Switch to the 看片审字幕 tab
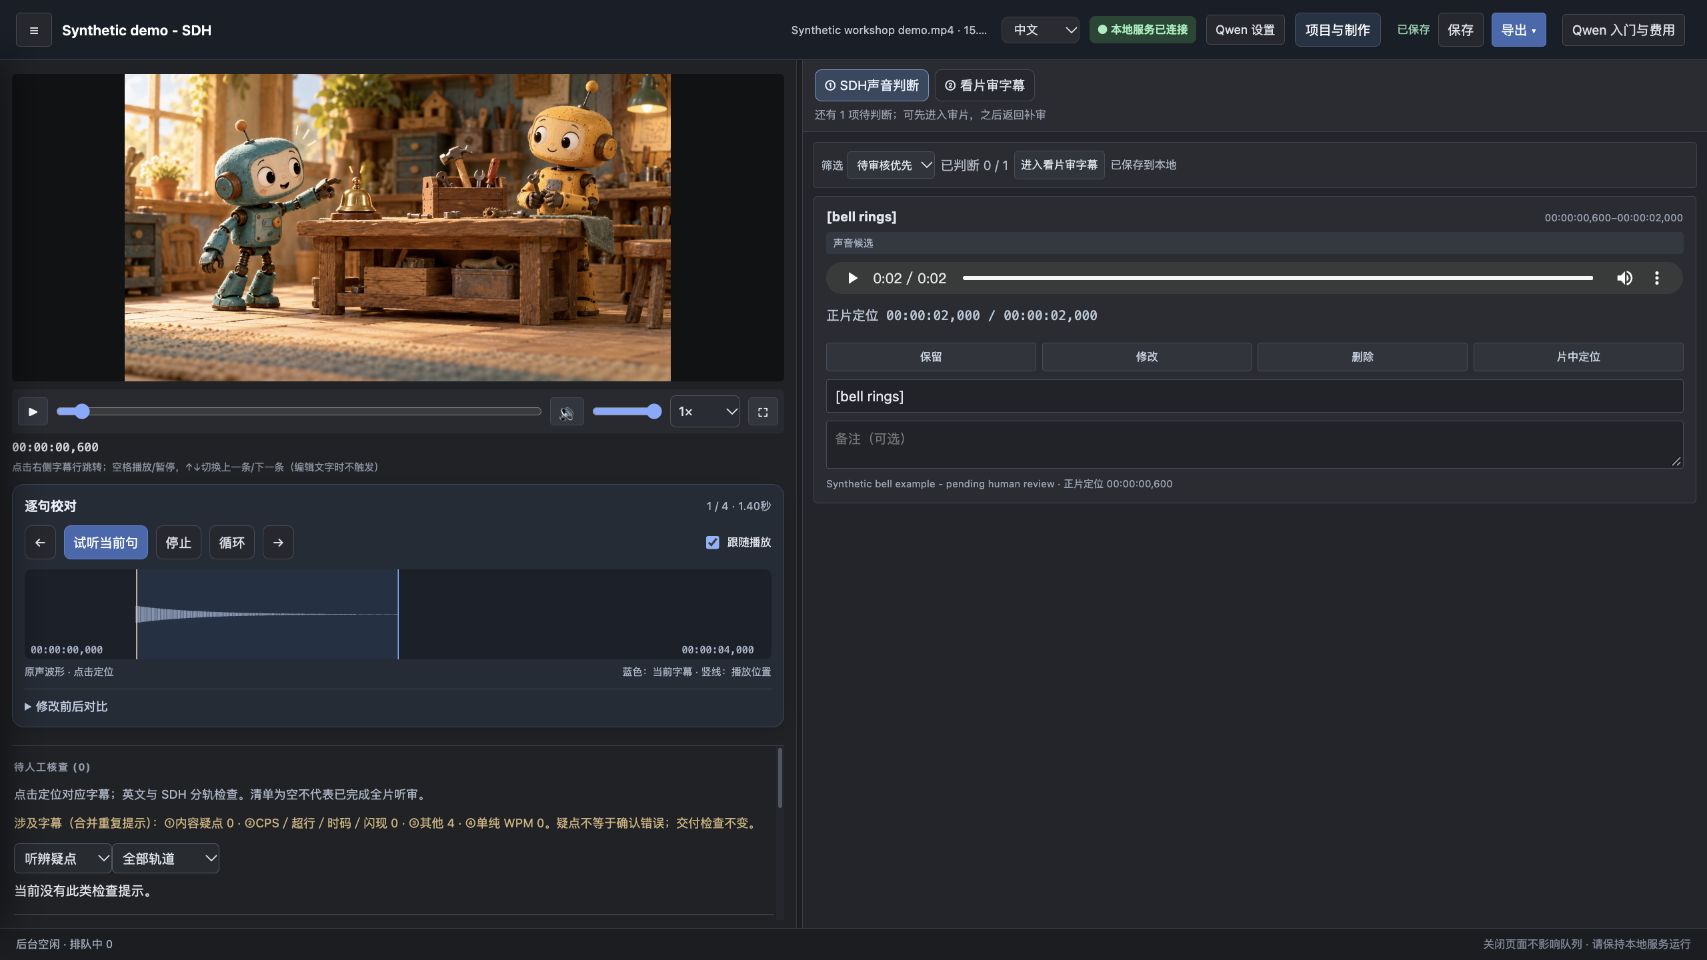The width and height of the screenshot is (1707, 960). [x=985, y=85]
